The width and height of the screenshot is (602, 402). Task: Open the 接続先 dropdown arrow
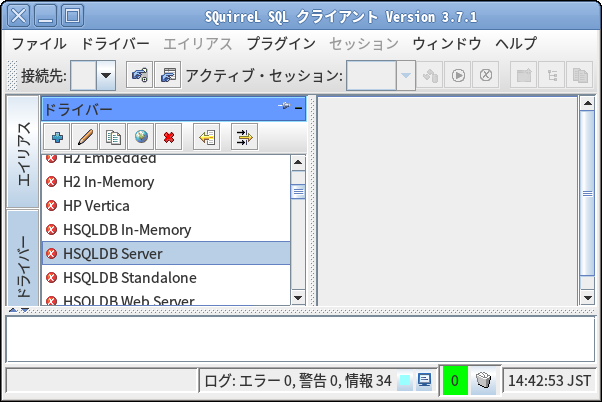pos(106,75)
